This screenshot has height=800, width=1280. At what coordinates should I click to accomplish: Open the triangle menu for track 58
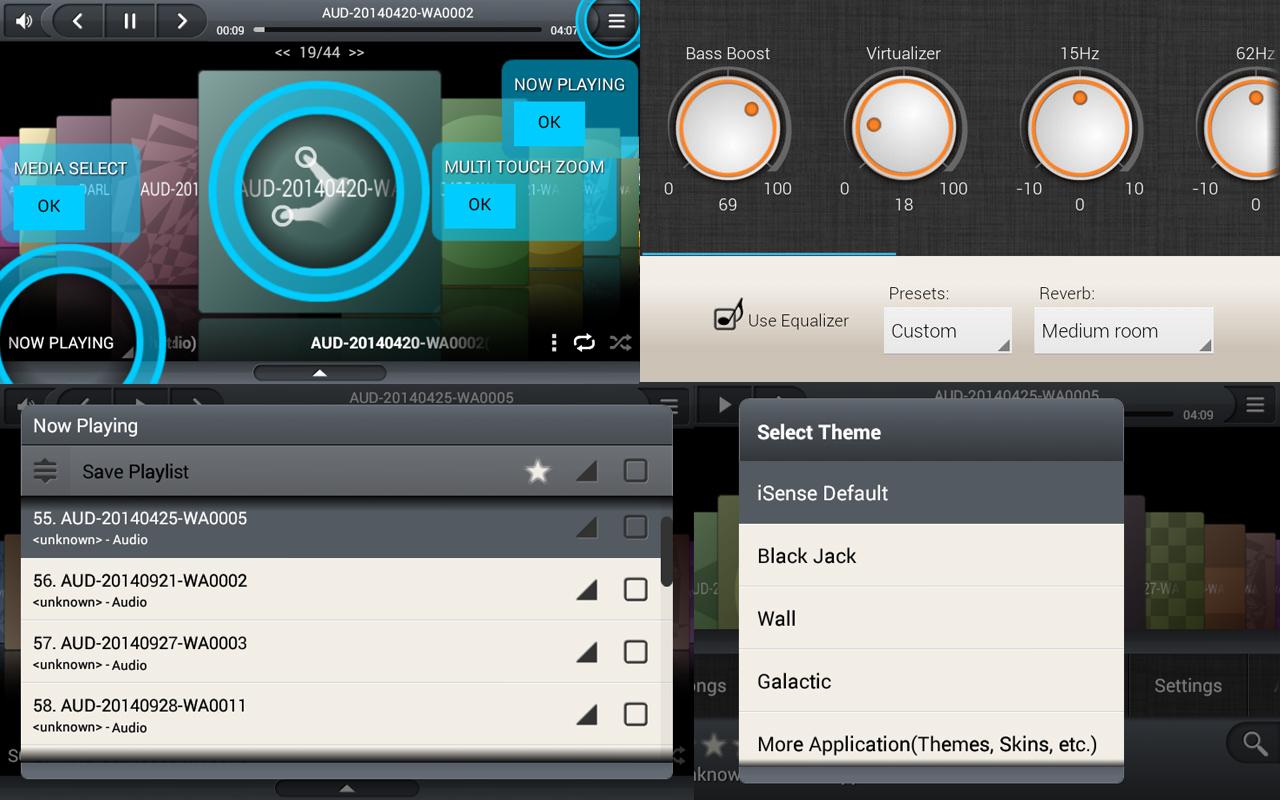[x=587, y=714]
